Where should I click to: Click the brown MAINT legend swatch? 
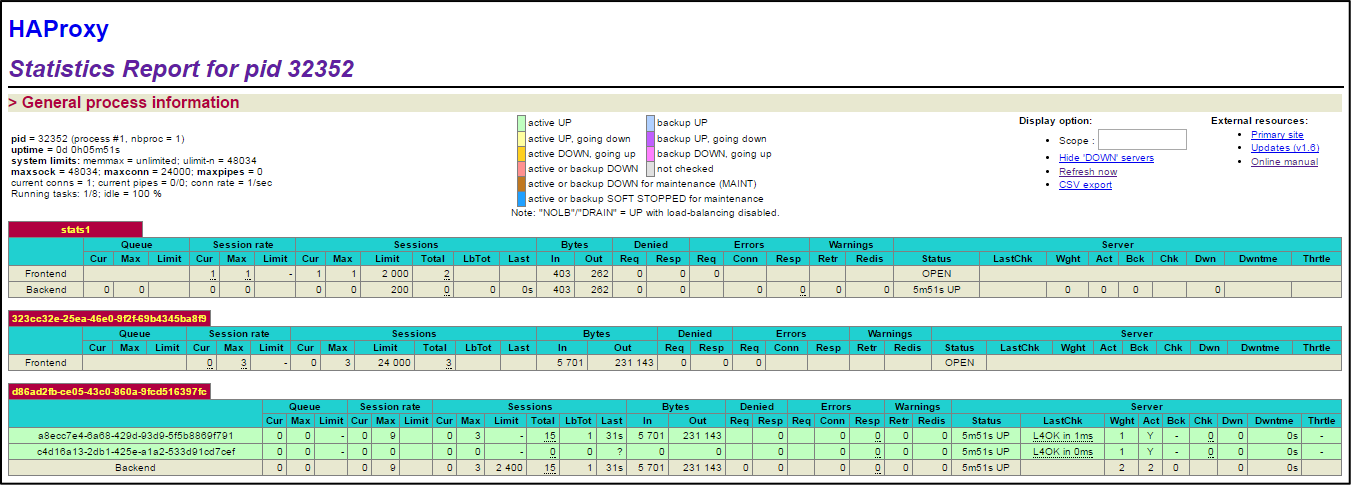pos(521,184)
